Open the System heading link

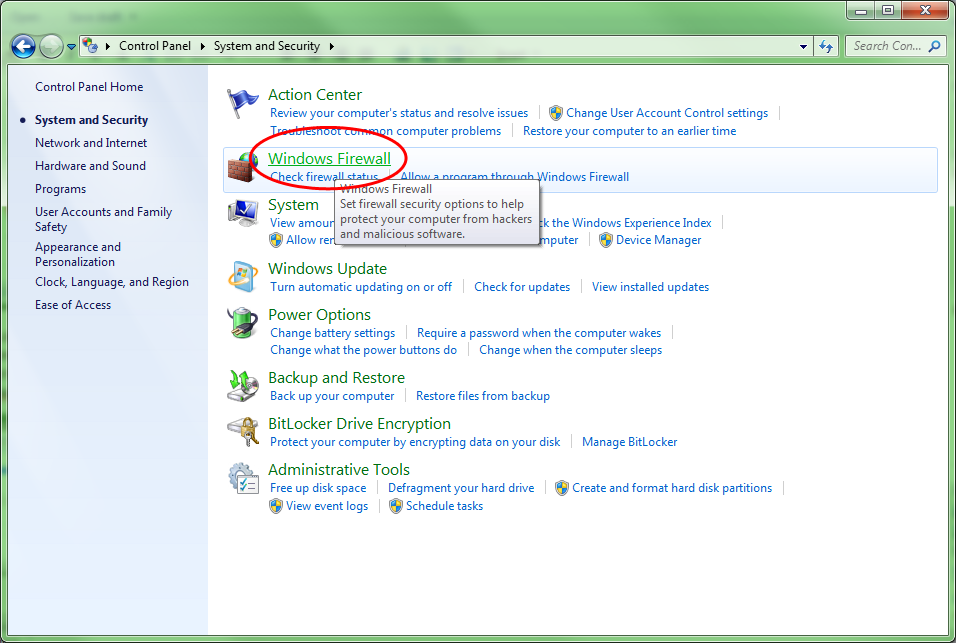tap(293, 205)
